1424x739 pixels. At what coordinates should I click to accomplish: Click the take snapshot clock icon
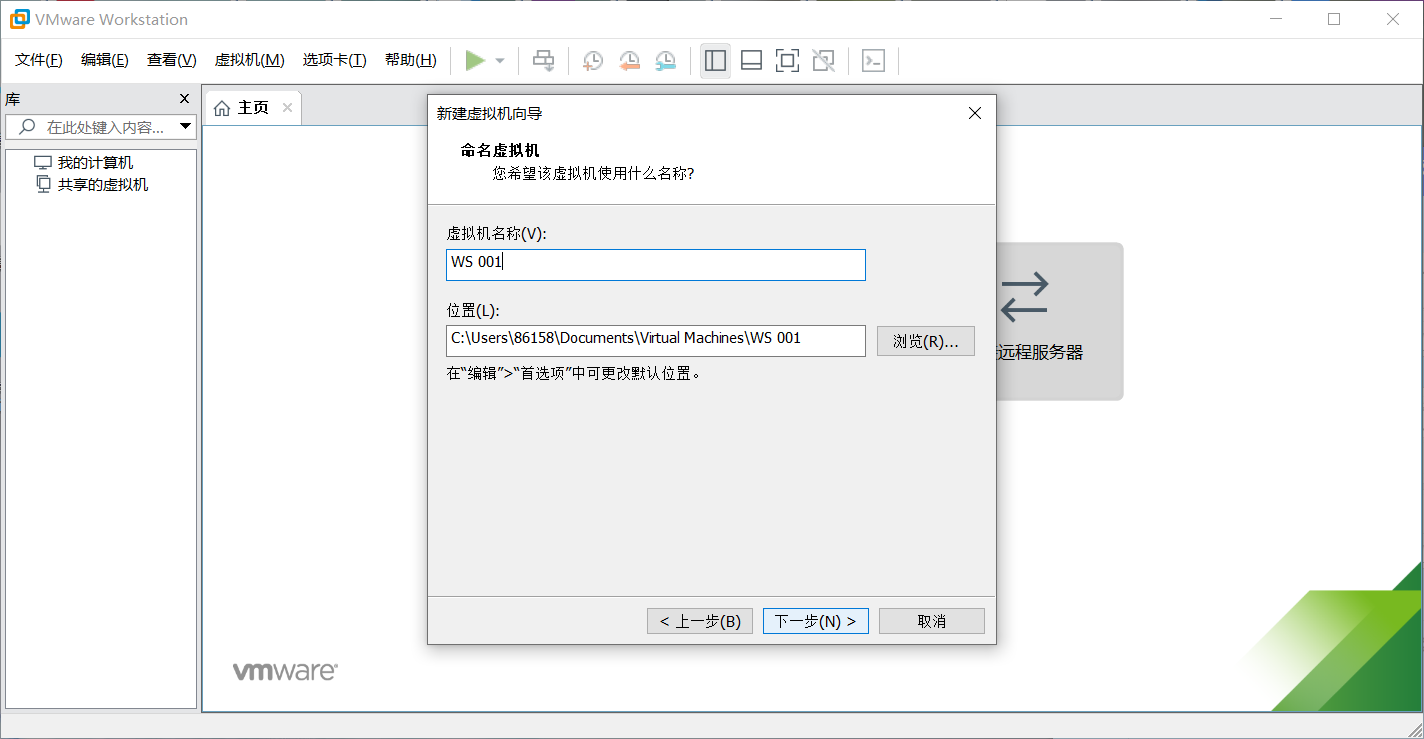(x=593, y=61)
